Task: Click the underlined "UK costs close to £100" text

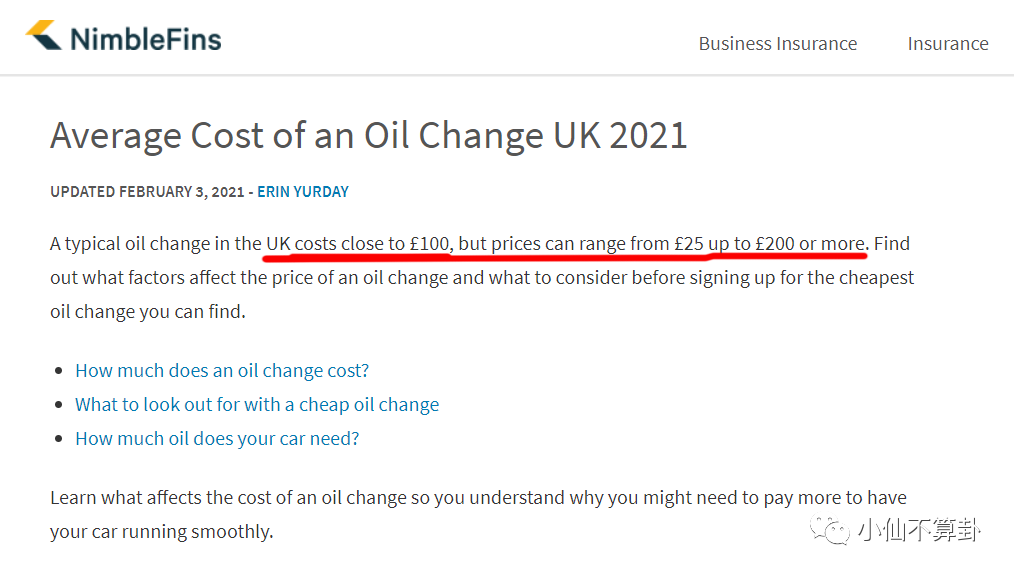Action: coord(358,243)
